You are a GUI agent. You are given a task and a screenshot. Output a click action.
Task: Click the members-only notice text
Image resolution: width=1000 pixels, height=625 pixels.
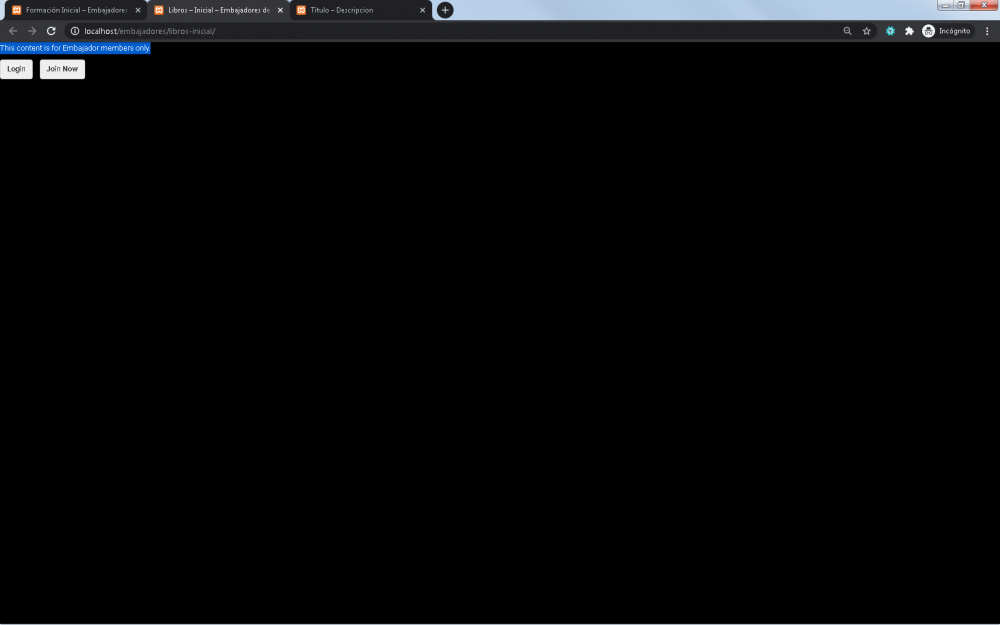click(75, 48)
